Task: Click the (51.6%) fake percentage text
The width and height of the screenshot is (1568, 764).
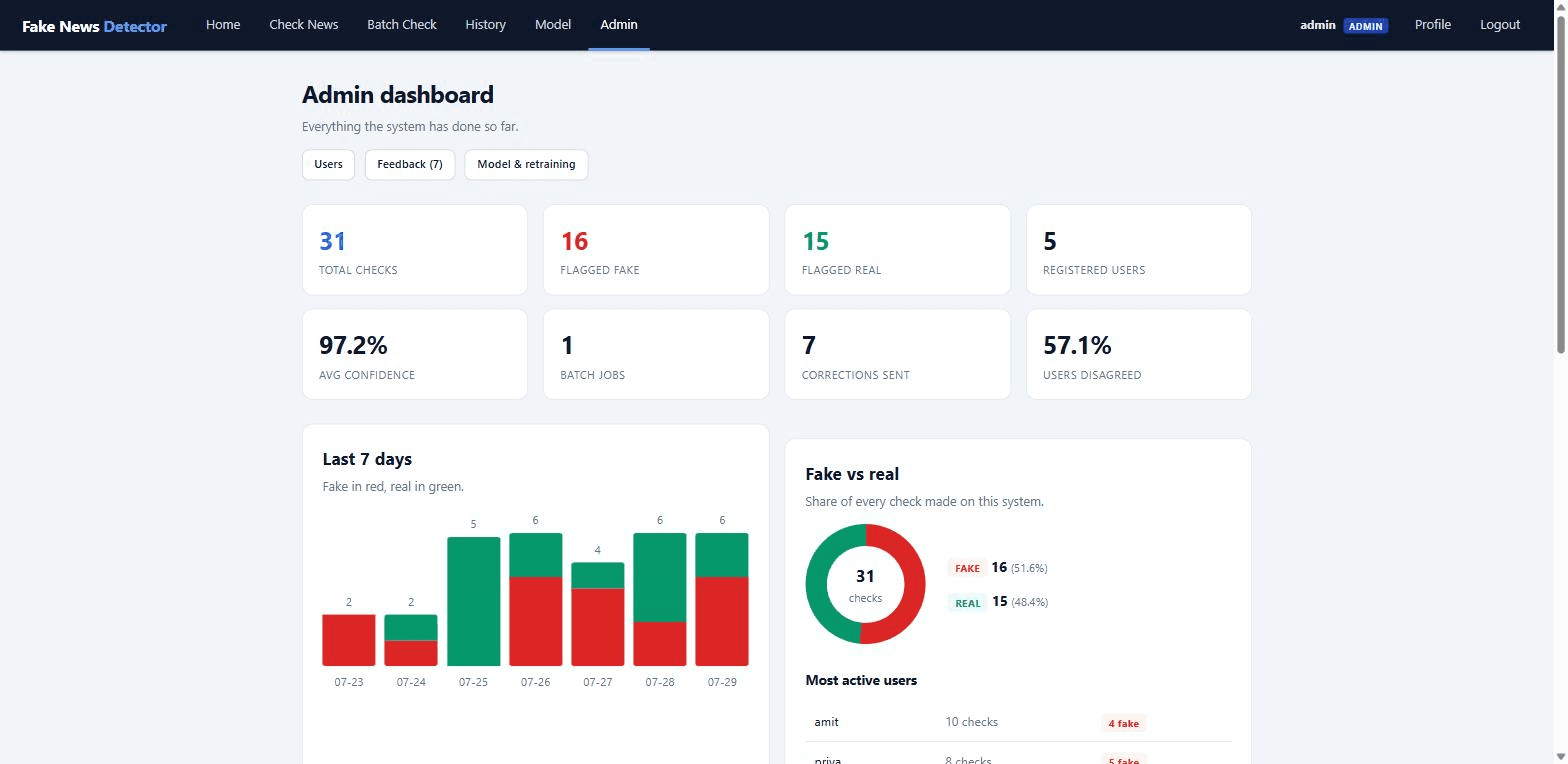Action: click(x=1029, y=568)
